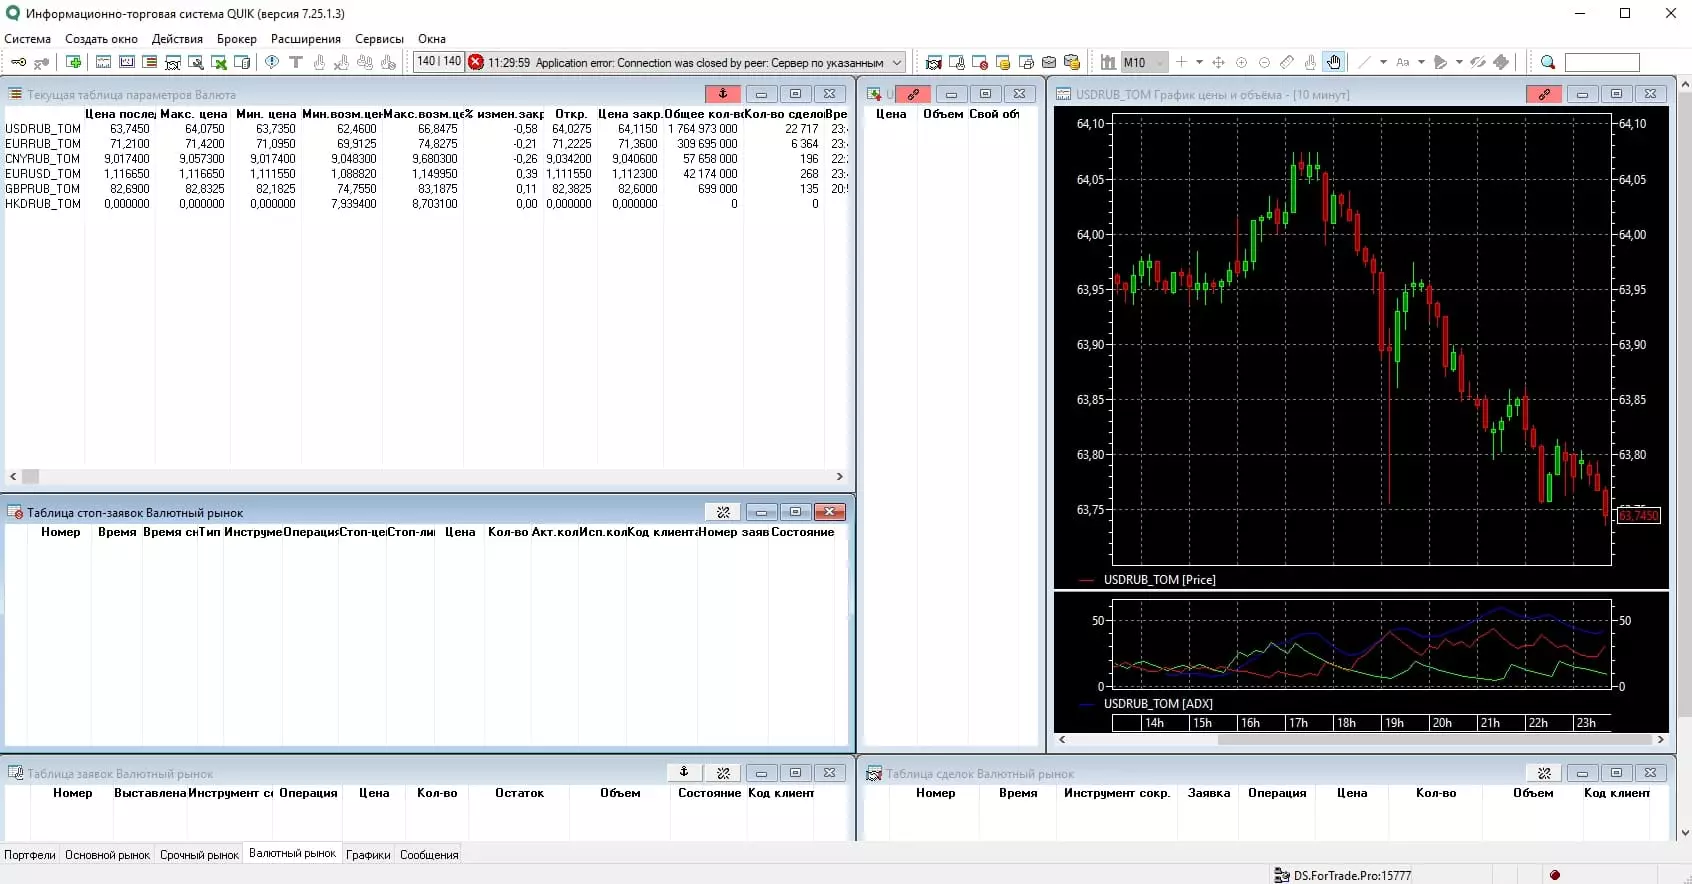This screenshot has width=1692, height=884.
Task: Click the 63,7450 current price label on chart
Action: tap(1638, 516)
